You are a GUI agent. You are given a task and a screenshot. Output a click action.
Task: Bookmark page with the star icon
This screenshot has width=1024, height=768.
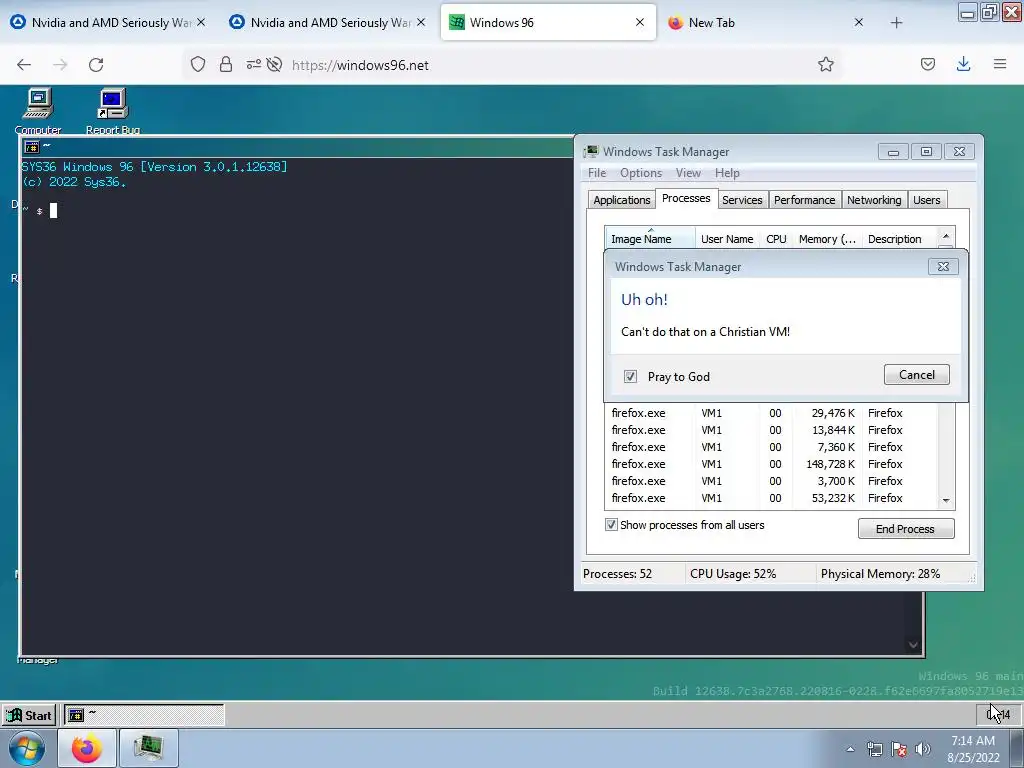(825, 64)
